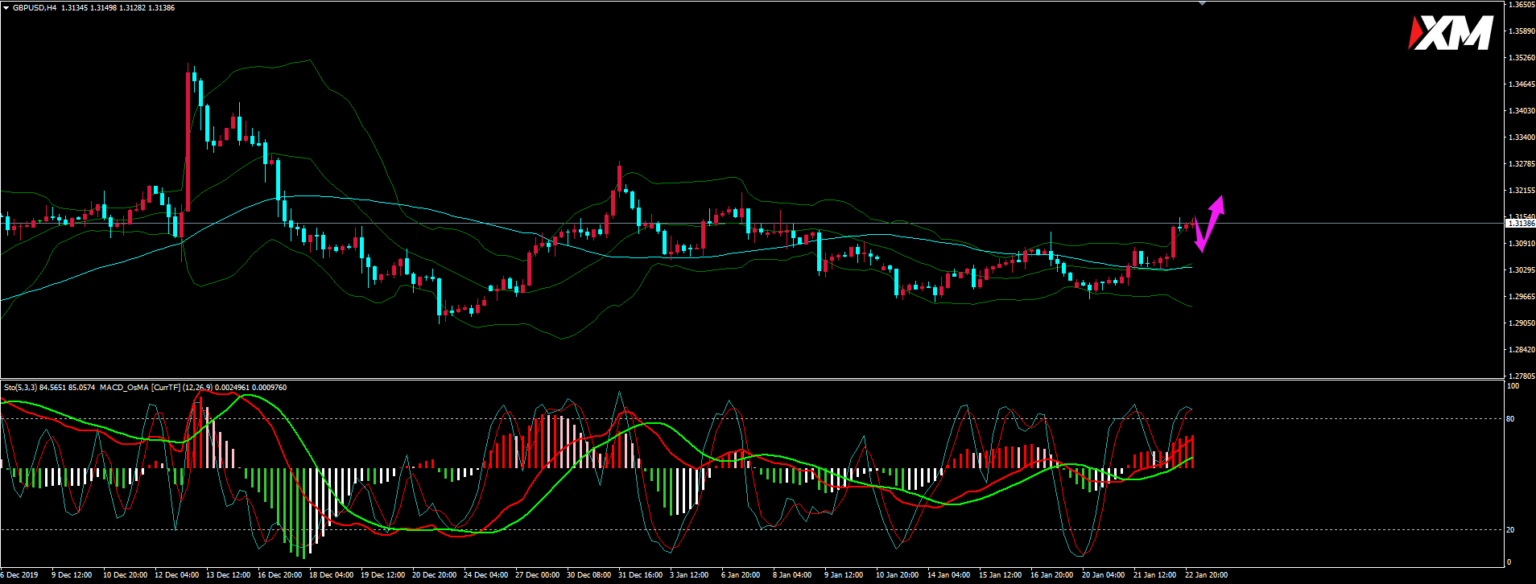Click the 1.27805 price axis label
Screen dimensions: 1536x584
[1520, 376]
